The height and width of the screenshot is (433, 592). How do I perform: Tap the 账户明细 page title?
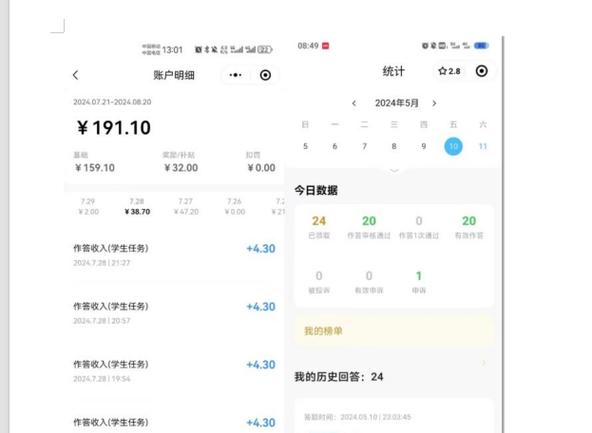click(174, 75)
